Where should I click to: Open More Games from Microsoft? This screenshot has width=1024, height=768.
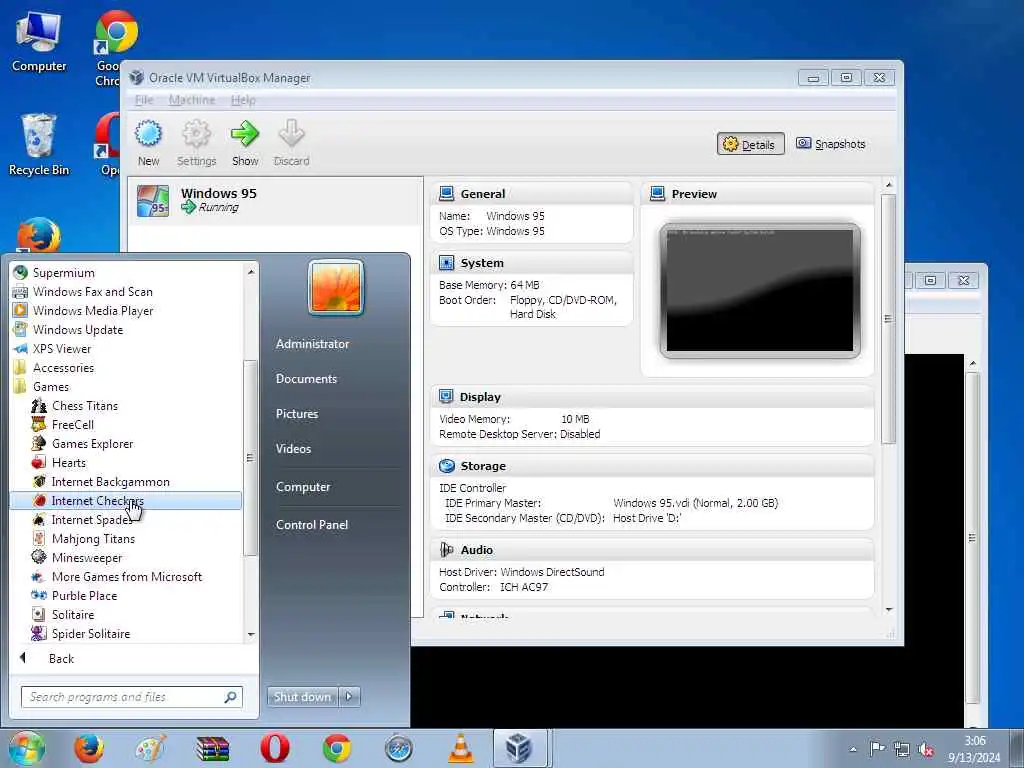point(127,577)
